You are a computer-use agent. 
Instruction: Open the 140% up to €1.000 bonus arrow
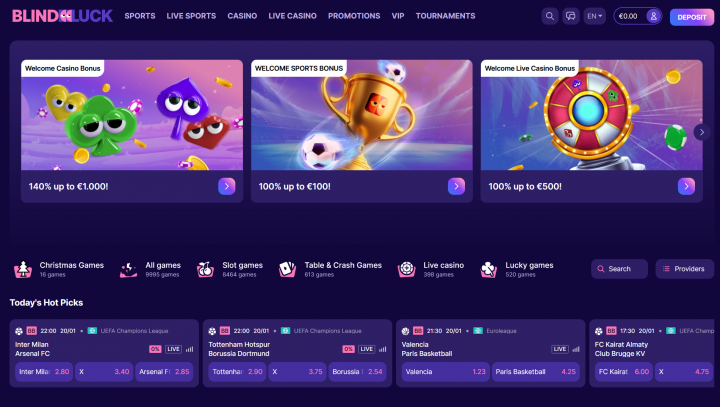(226, 187)
